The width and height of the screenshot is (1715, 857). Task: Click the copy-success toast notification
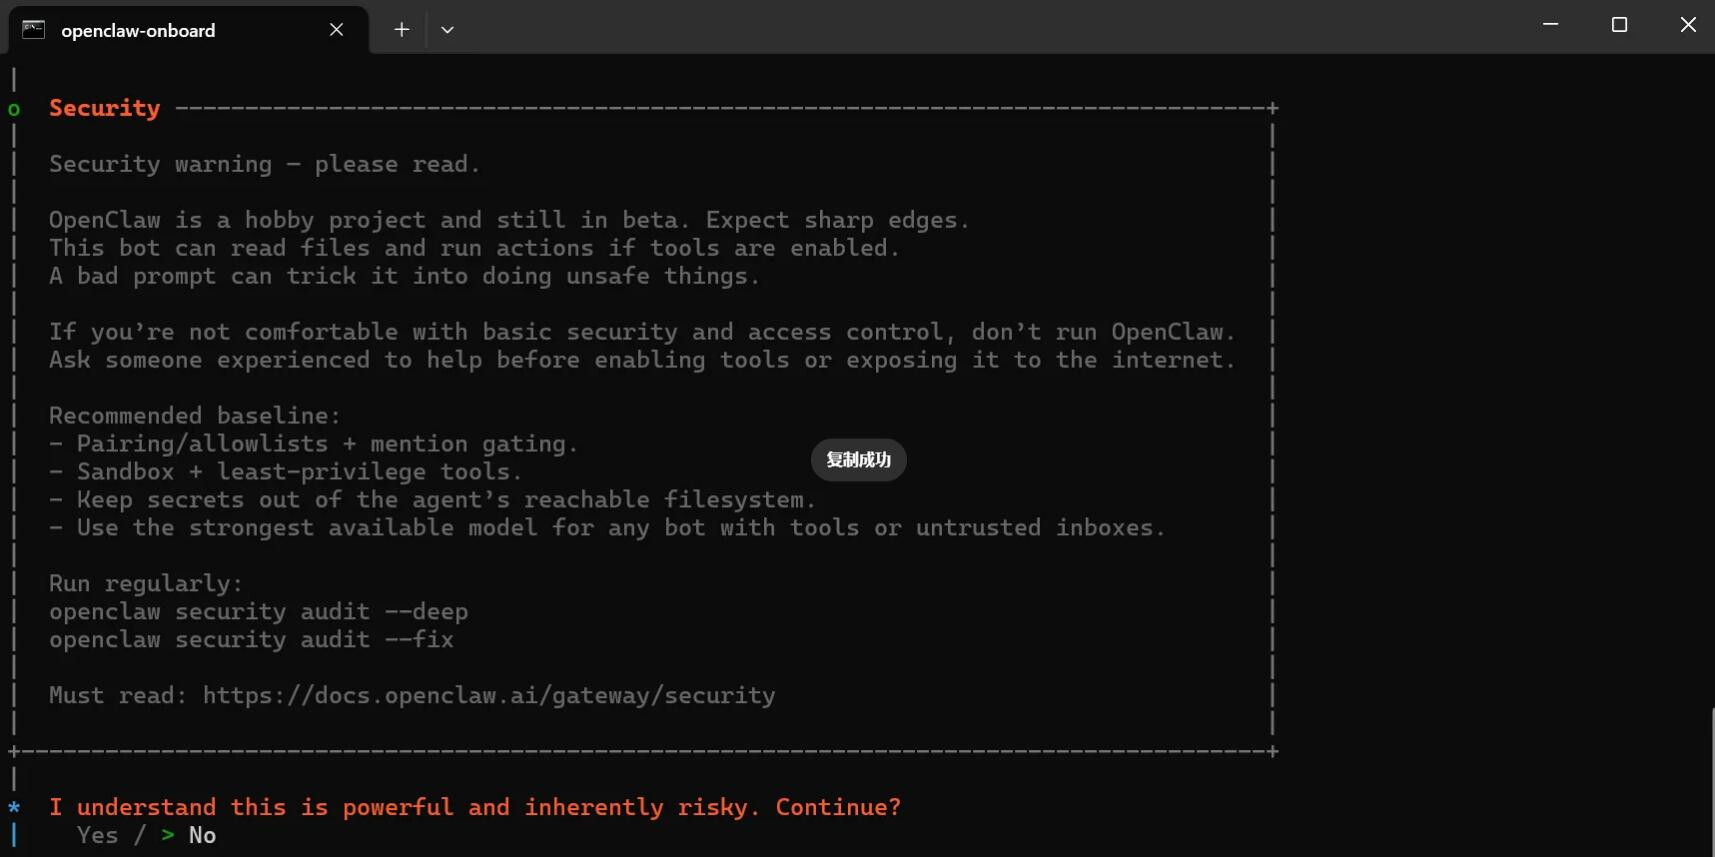858,460
